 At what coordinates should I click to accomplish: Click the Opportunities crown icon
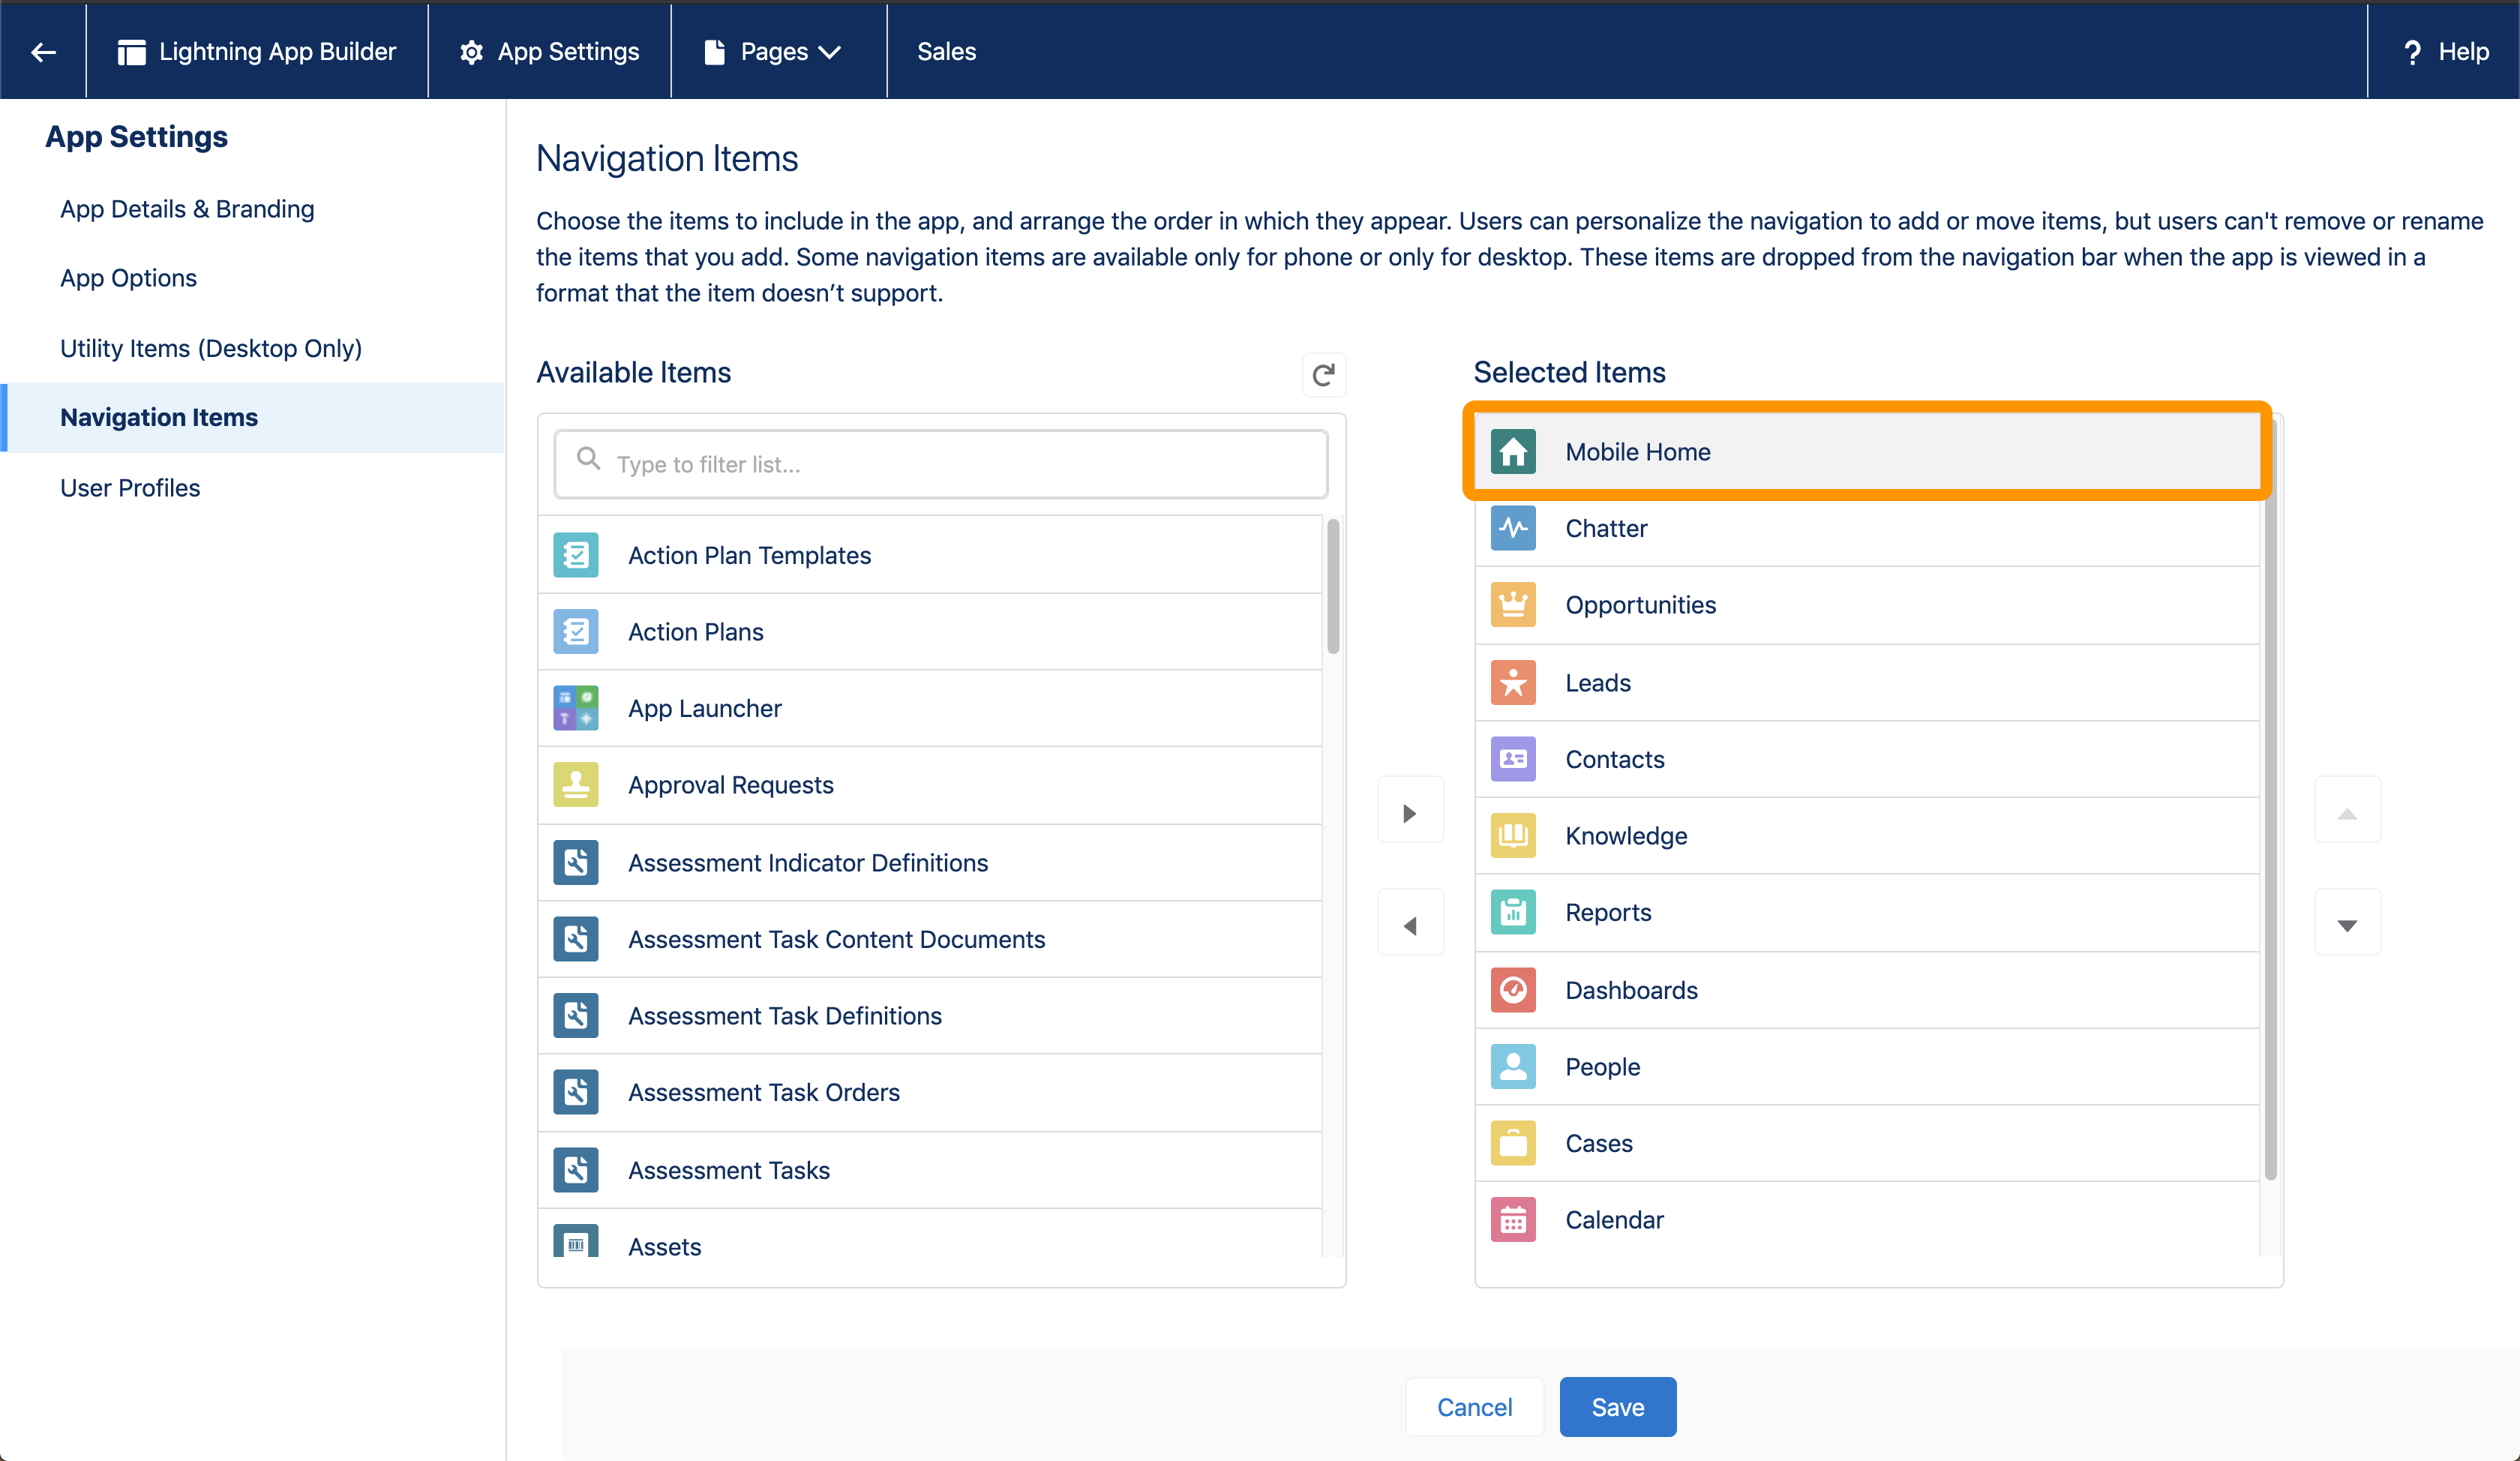click(x=1513, y=605)
